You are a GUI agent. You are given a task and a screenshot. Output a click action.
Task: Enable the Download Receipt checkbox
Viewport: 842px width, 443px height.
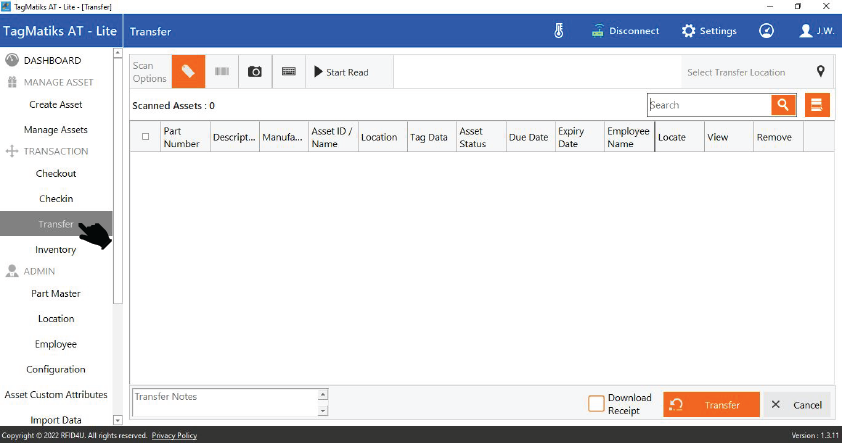pyautogui.click(x=596, y=404)
